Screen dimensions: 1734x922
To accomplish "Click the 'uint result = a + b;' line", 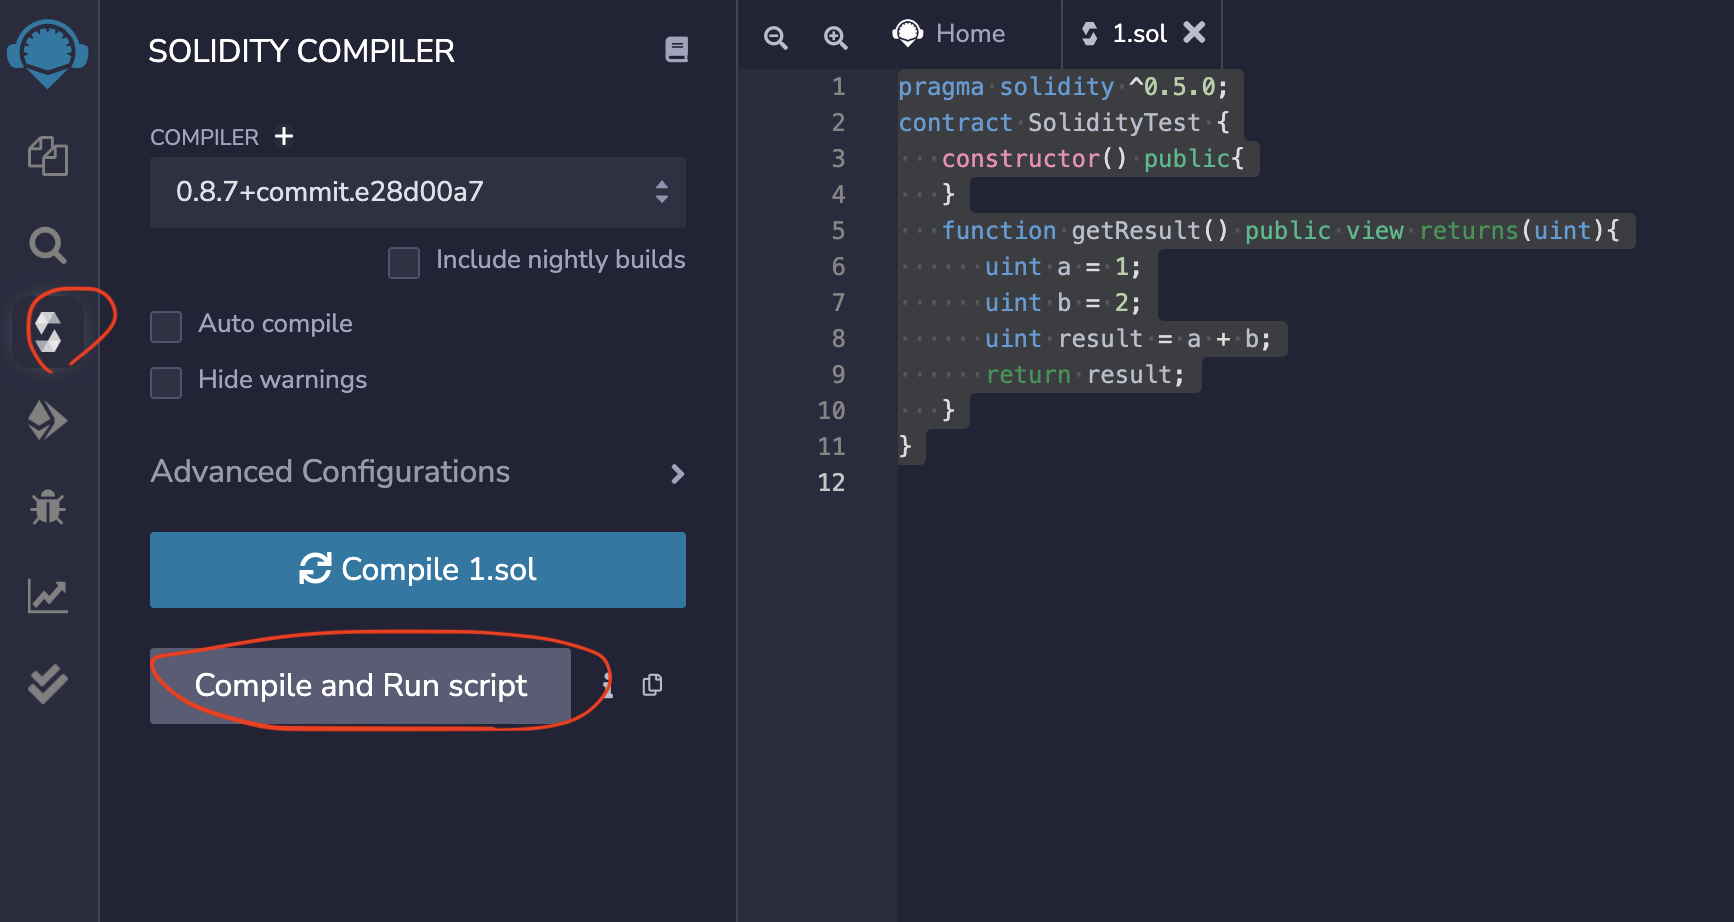I will (x=1128, y=339).
